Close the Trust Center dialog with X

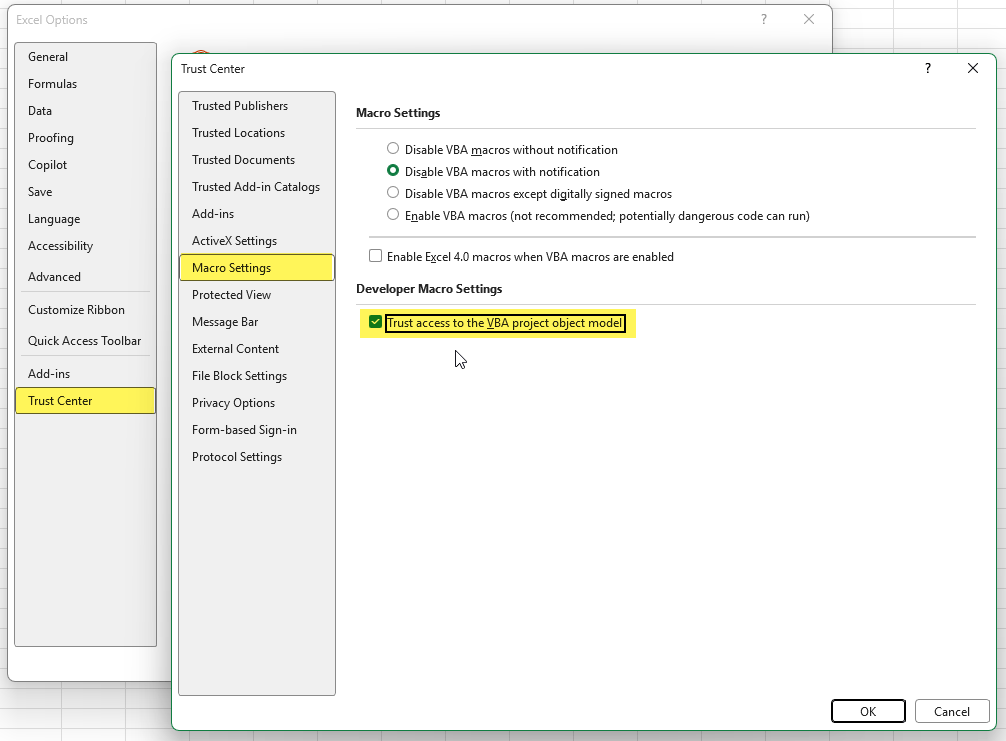(x=973, y=69)
